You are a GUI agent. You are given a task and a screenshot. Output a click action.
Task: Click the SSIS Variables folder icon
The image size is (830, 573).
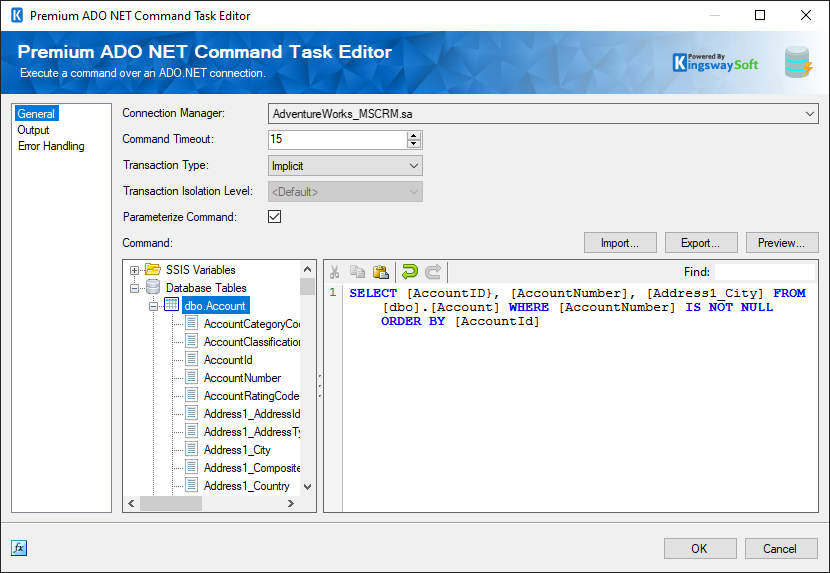[153, 270]
